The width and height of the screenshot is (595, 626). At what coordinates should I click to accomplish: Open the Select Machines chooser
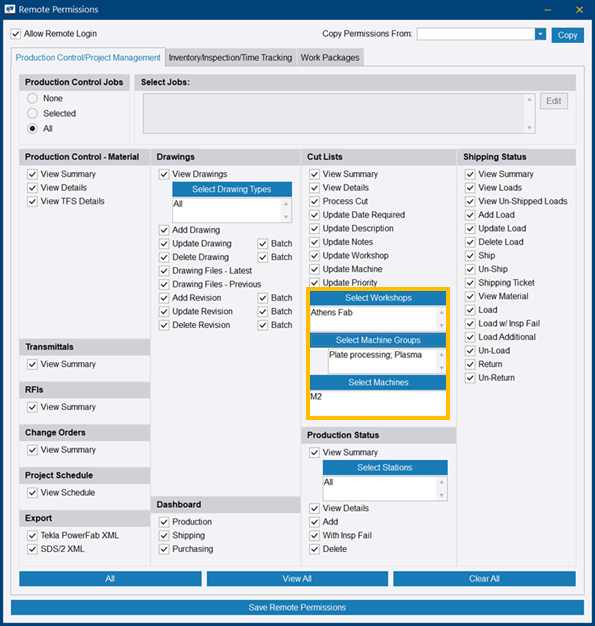pos(378,382)
